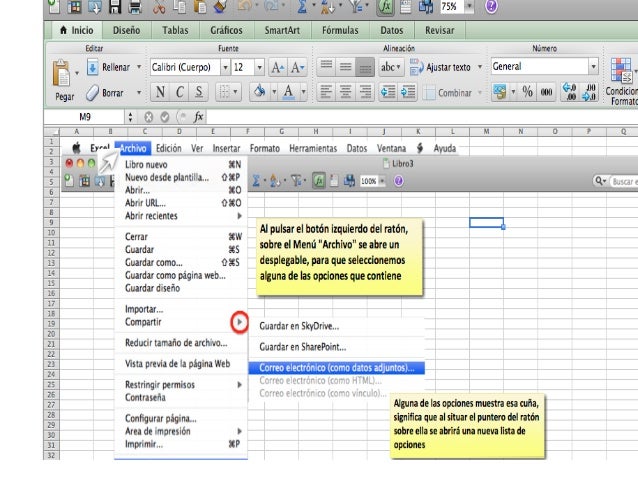Open Condicional Formato icon
This screenshot has width=638, height=479.
click(x=621, y=70)
